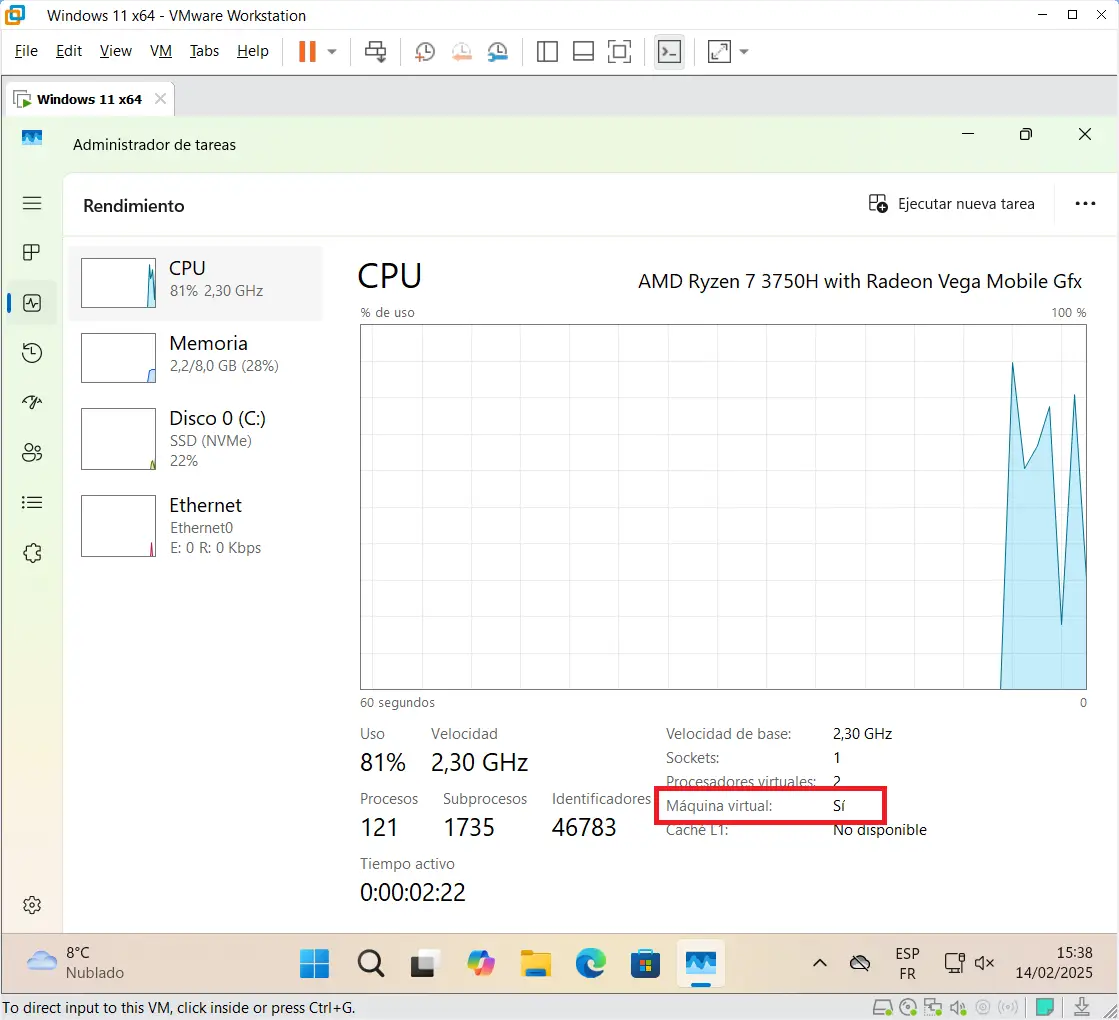Open the VM menu
Viewport: 1119px width, 1020px height.
point(161,51)
